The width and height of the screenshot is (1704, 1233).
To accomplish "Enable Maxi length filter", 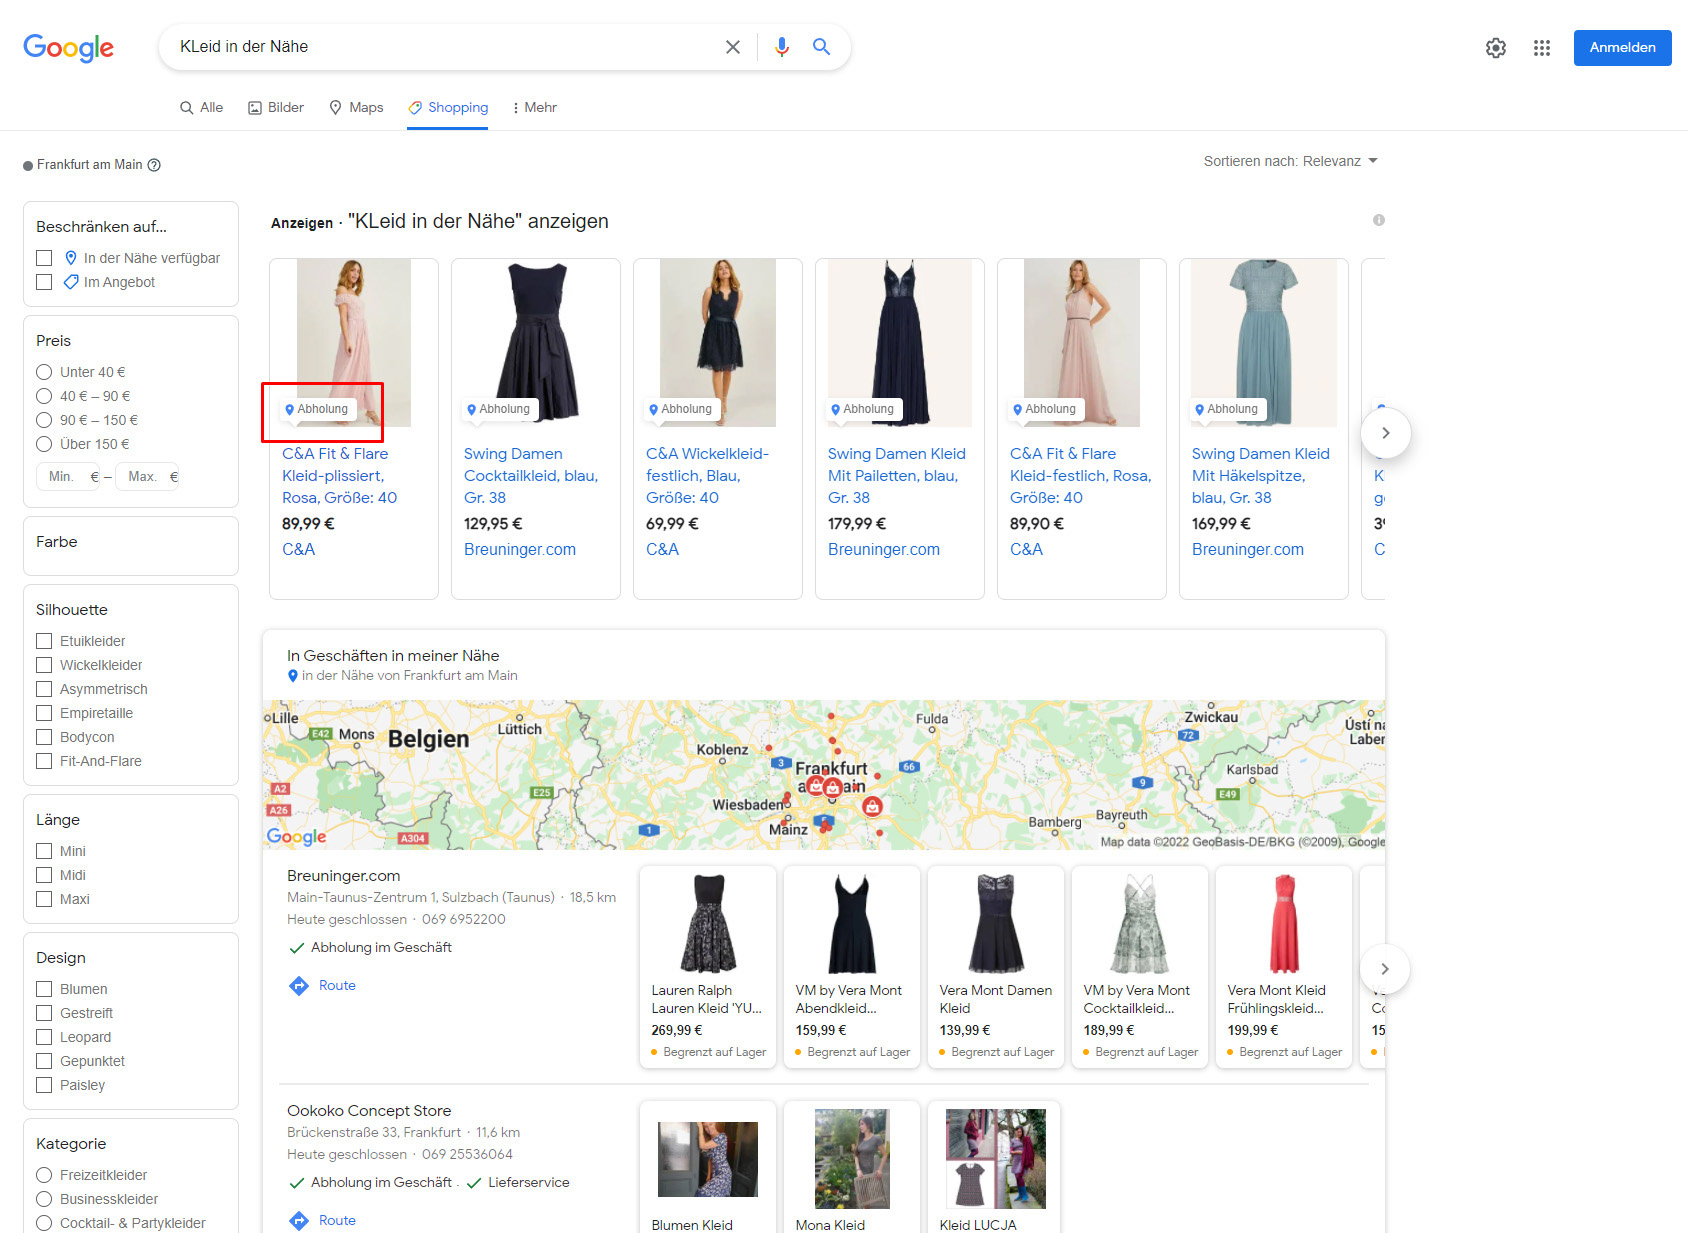I will point(44,899).
